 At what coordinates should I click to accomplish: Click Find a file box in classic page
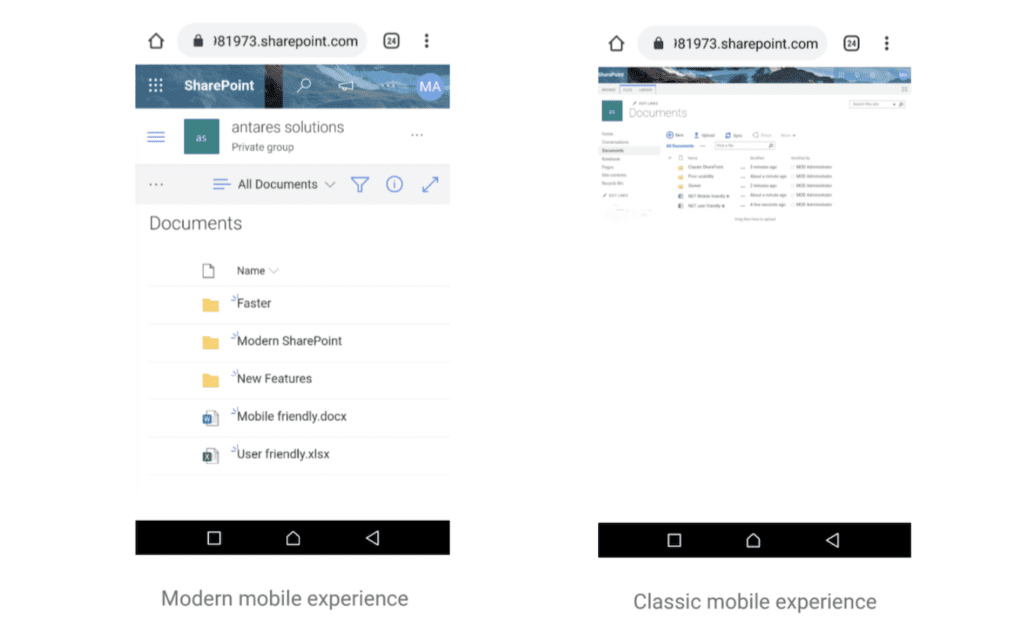[744, 146]
